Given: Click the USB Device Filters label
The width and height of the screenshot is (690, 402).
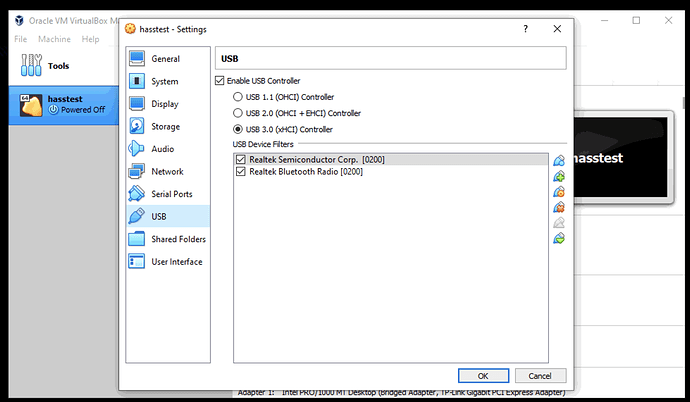Looking at the screenshot, I should coord(263,144).
